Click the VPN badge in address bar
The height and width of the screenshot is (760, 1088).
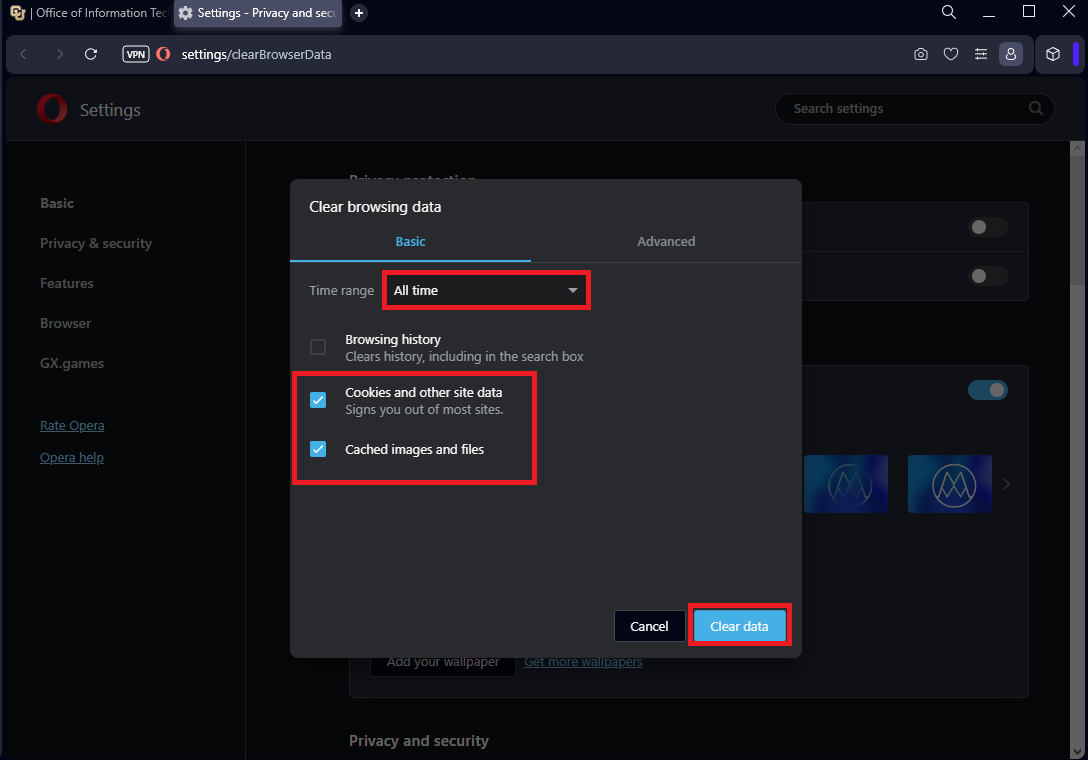point(136,54)
